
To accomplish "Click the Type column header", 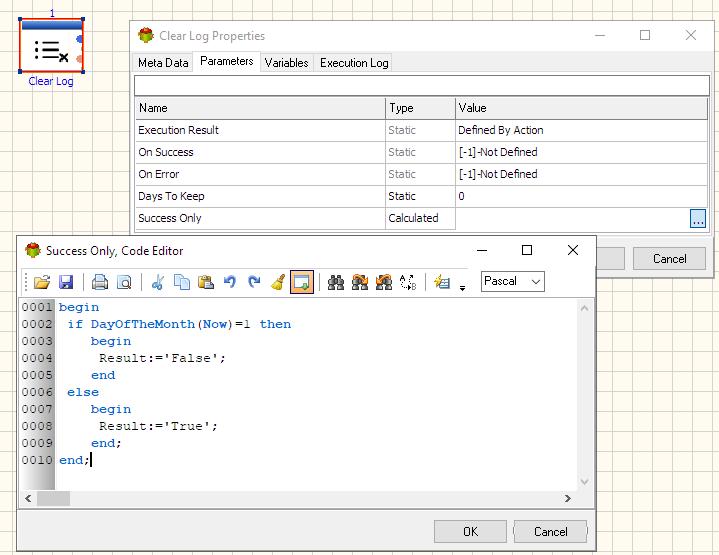I will (x=420, y=108).
